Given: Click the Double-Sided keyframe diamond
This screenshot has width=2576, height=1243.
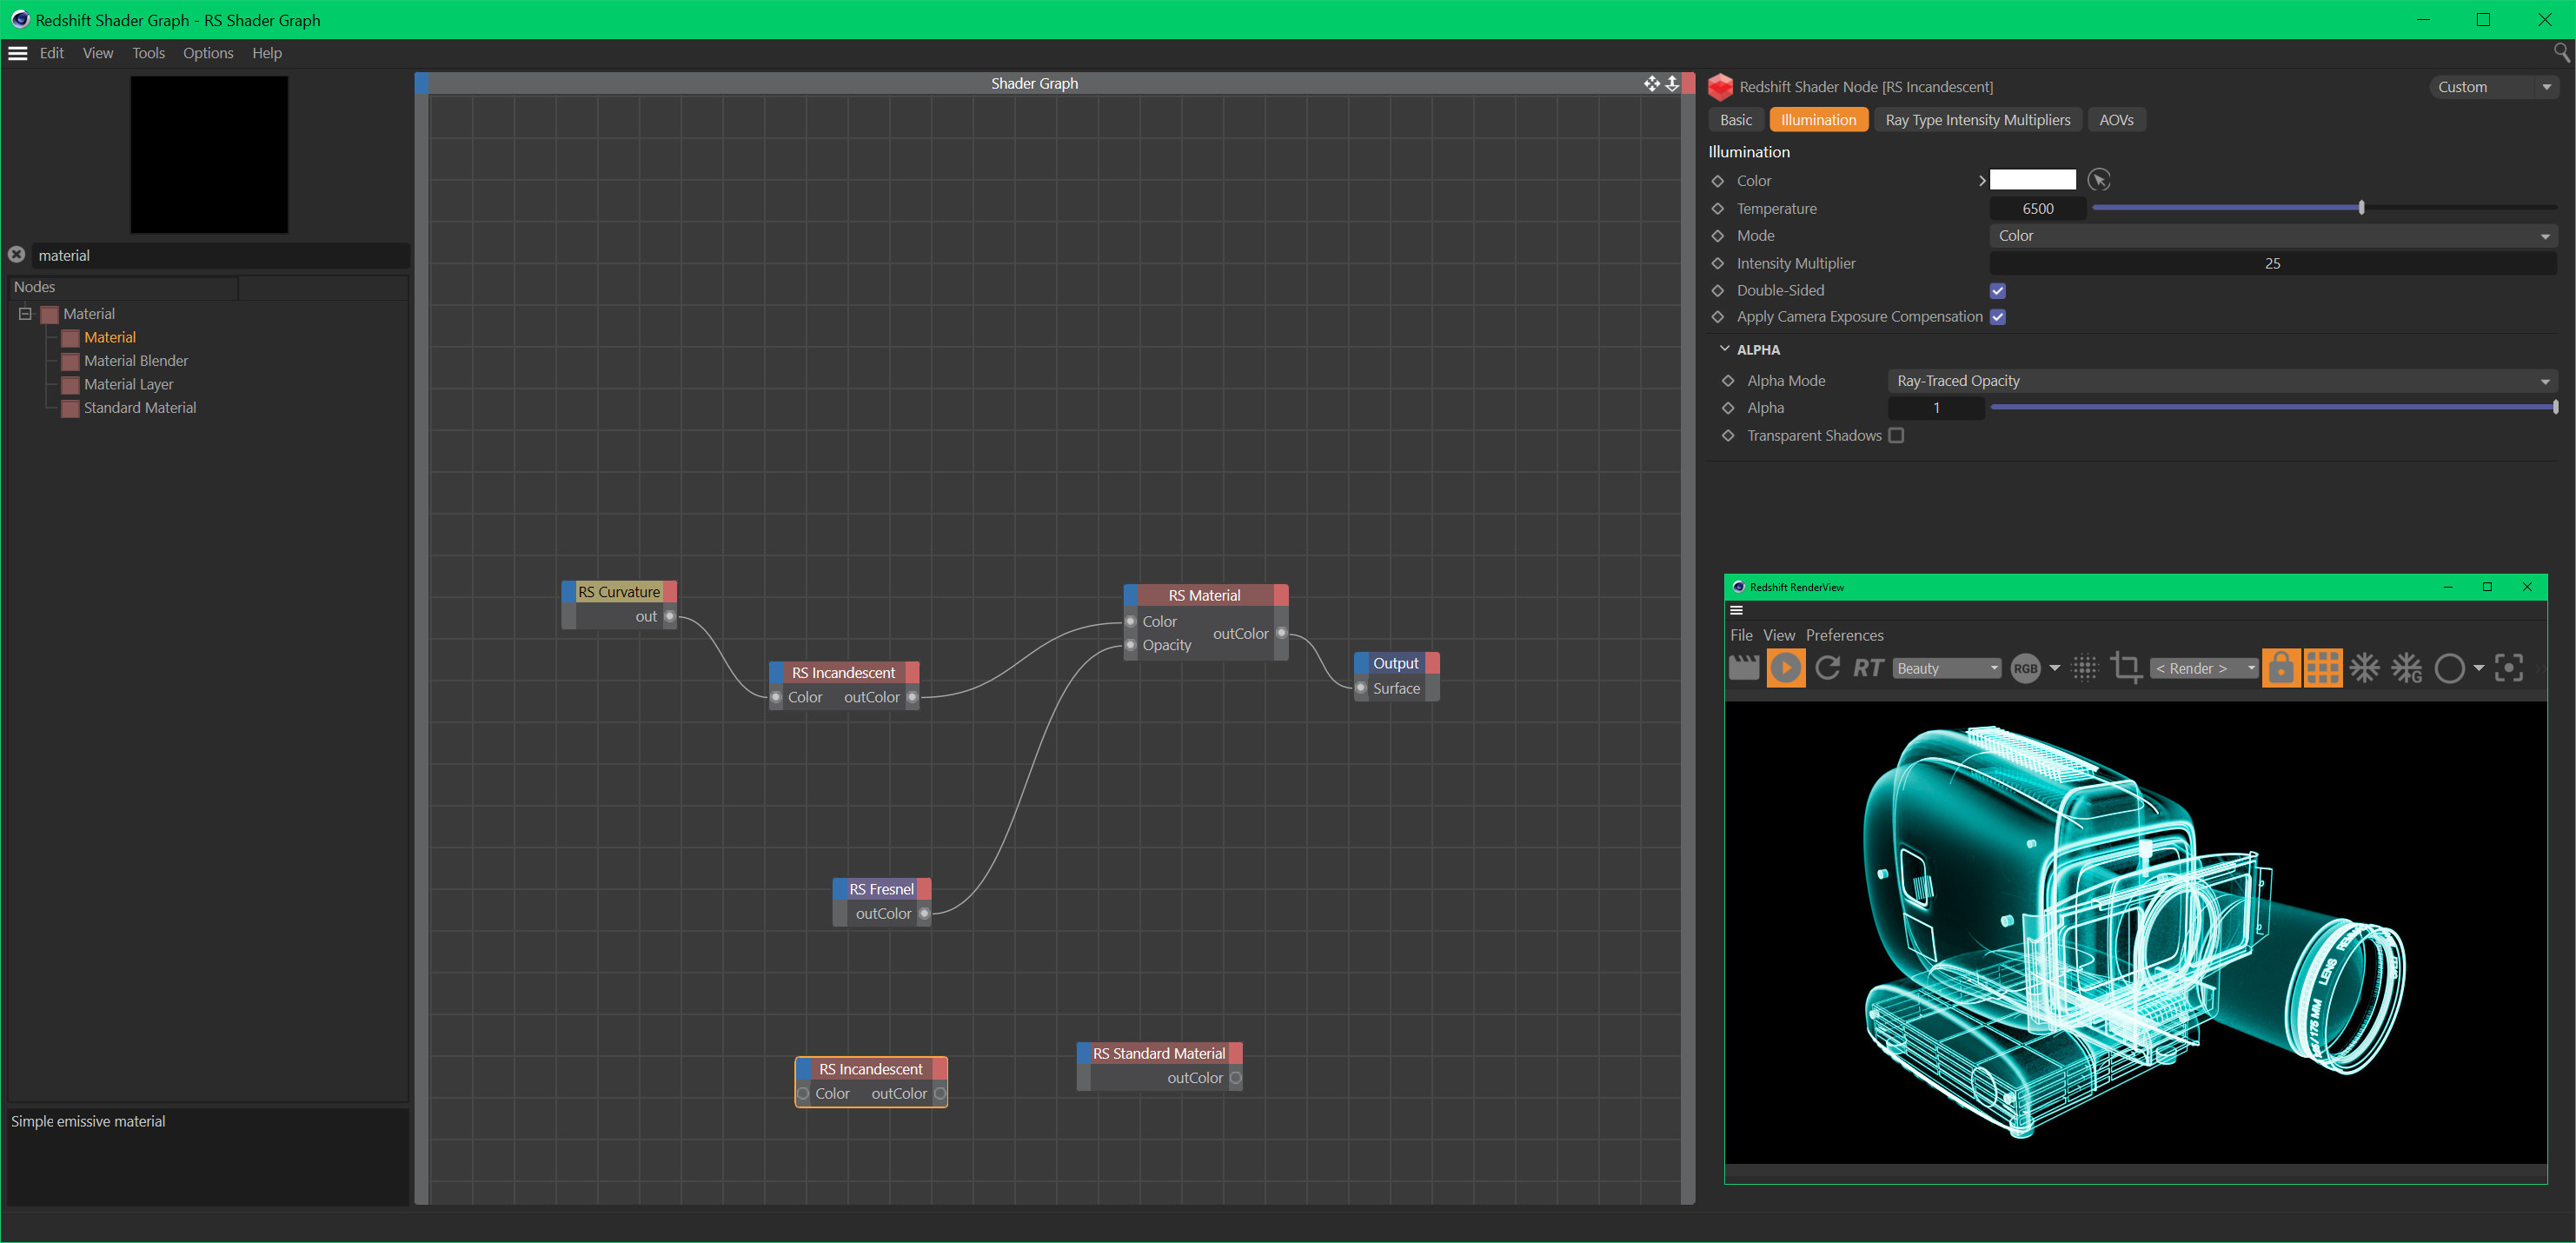Looking at the screenshot, I should [1718, 291].
